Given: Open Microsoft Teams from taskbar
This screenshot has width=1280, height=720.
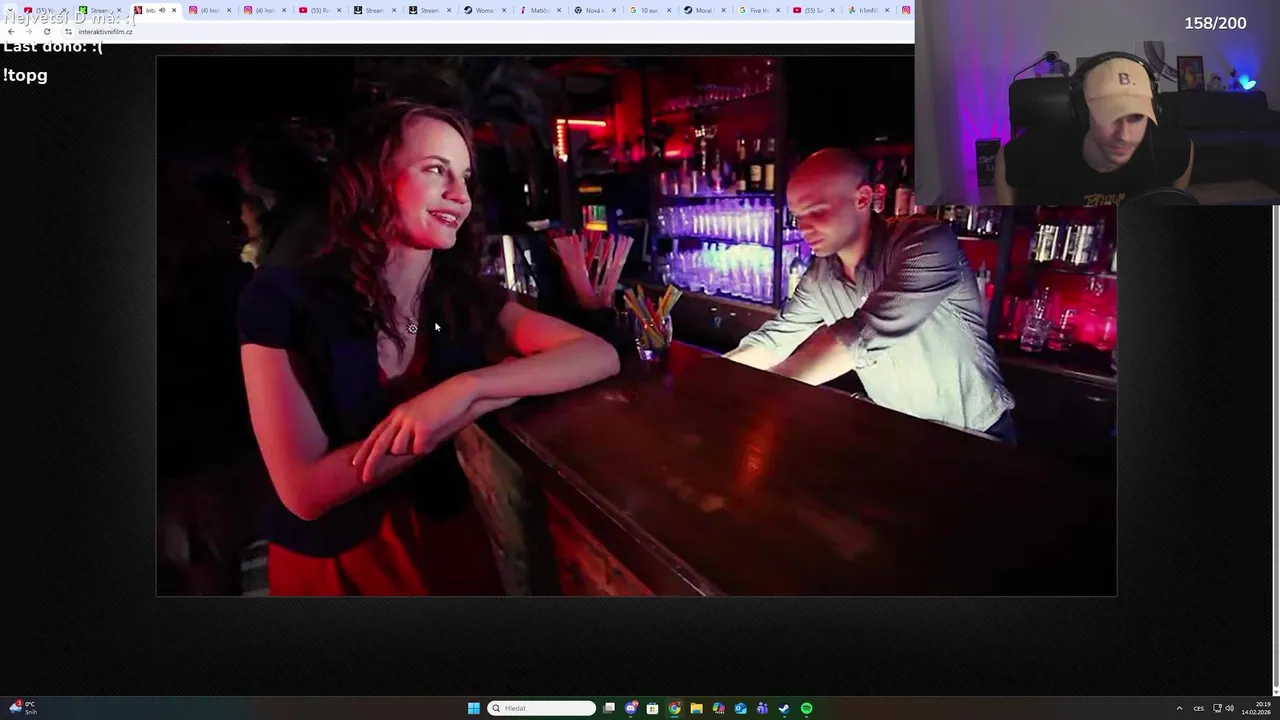Looking at the screenshot, I should pos(763,708).
